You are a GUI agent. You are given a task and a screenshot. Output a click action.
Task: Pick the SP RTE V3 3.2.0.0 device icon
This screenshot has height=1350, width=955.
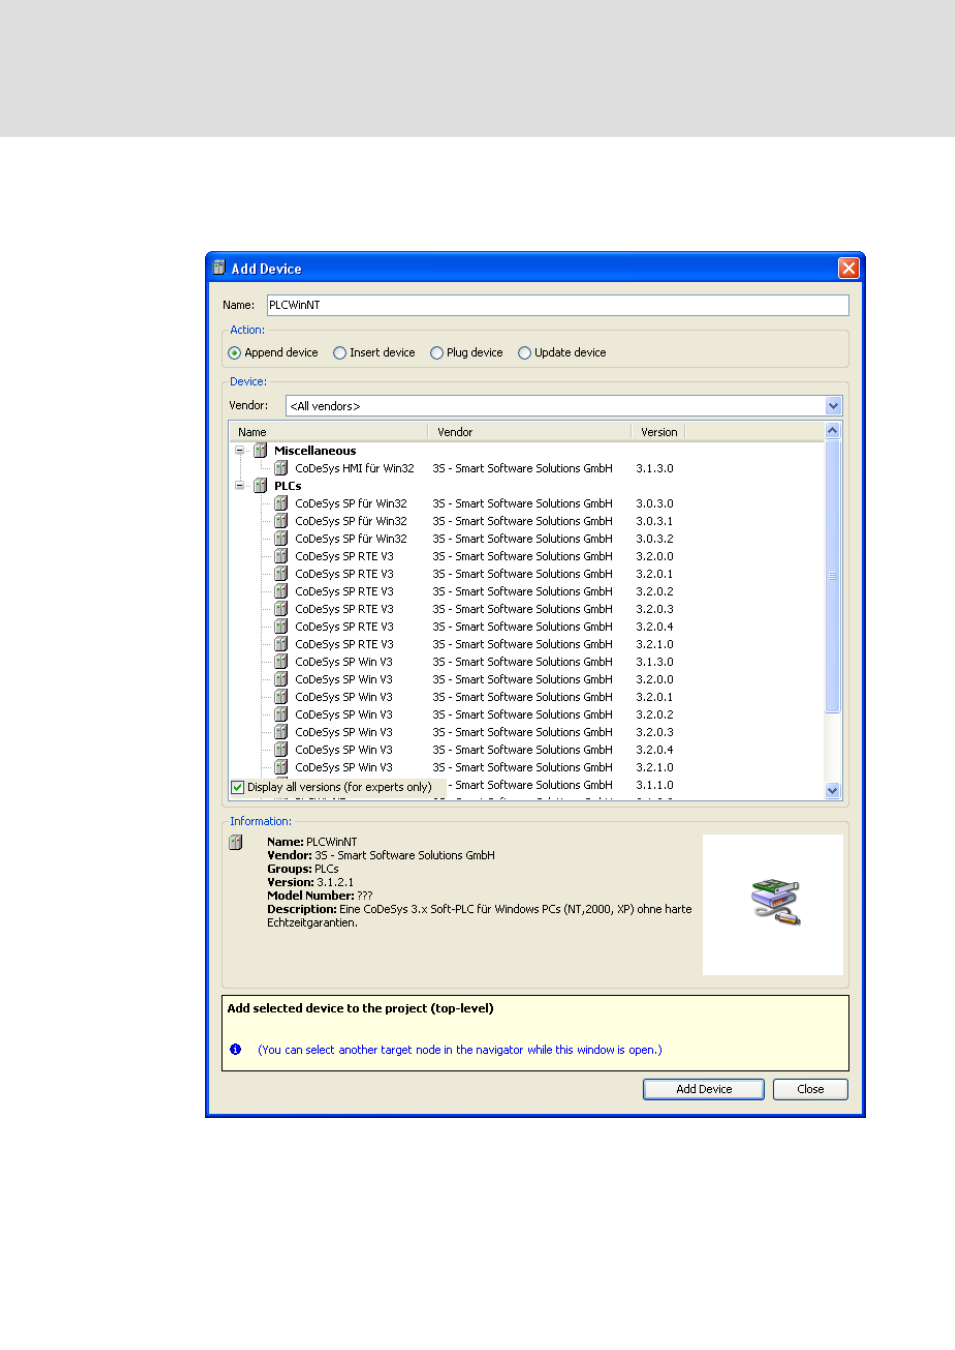pyautogui.click(x=281, y=556)
